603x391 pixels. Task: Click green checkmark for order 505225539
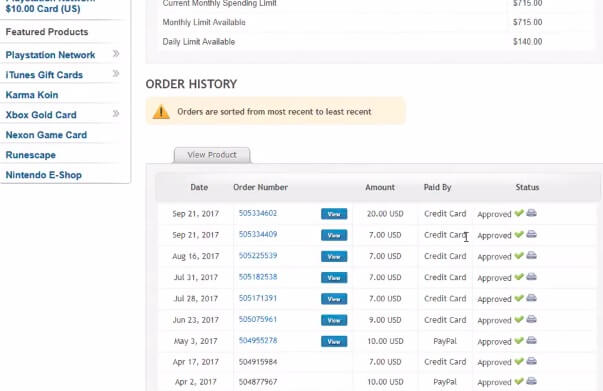519,255
